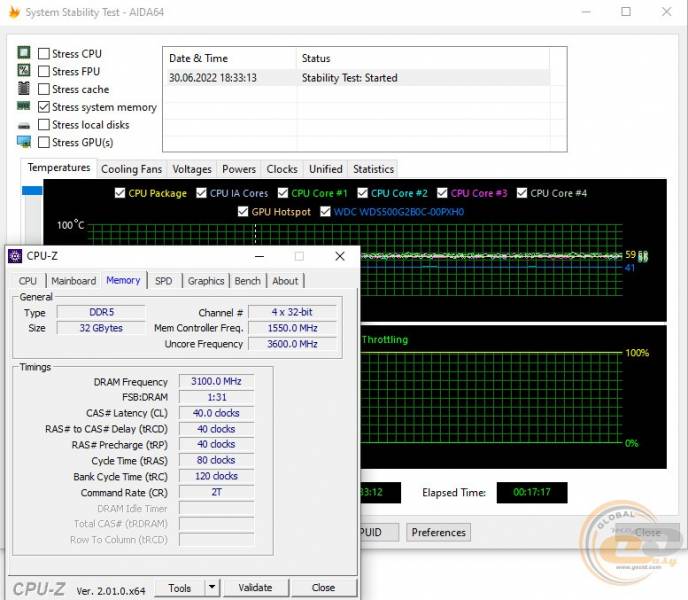This screenshot has width=688, height=600.
Task: Select the Stability Test: Started log row
Action: click(358, 78)
